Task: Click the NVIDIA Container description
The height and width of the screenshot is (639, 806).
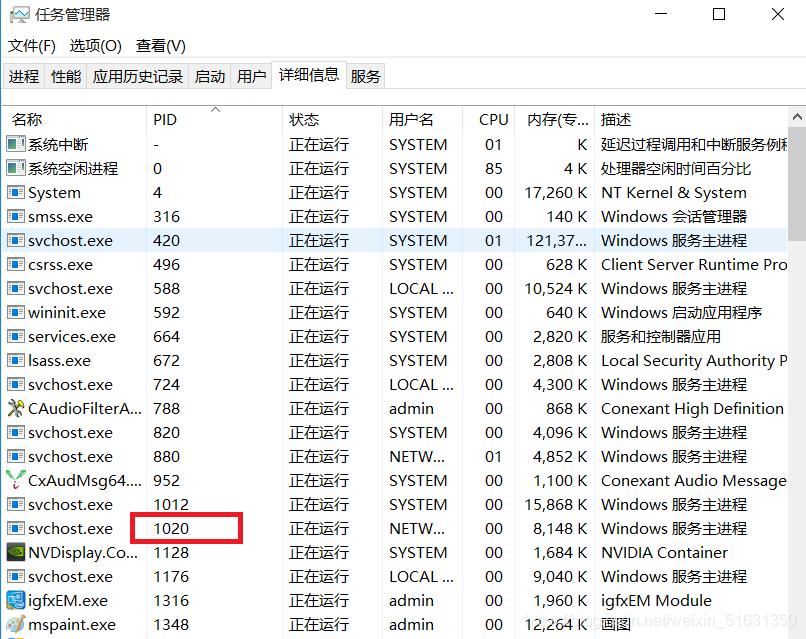Action: point(665,552)
